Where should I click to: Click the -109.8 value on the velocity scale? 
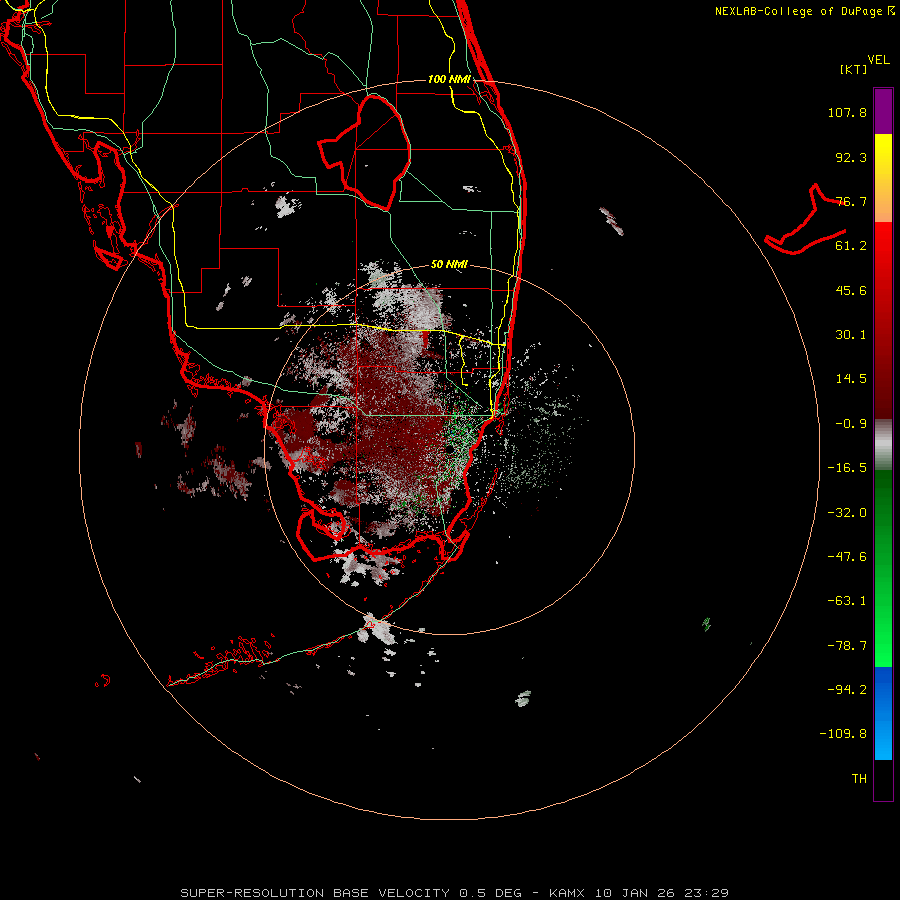point(843,734)
